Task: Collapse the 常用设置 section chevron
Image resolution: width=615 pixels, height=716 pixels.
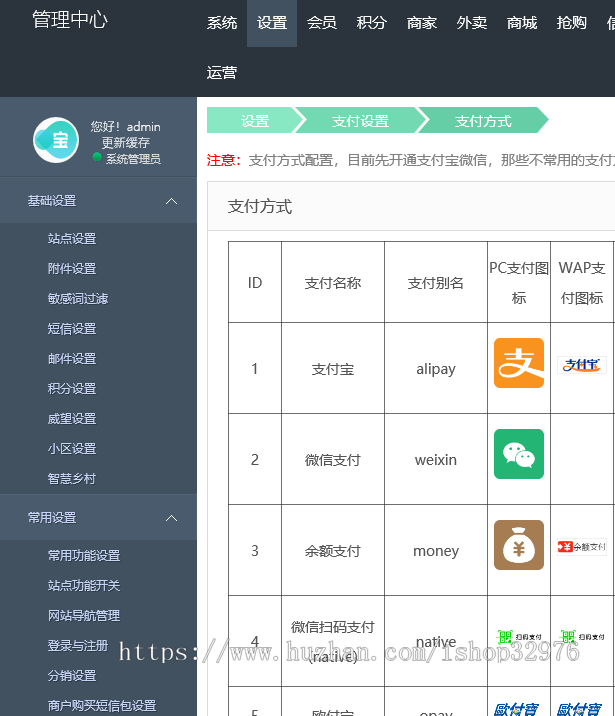Action: [x=171, y=518]
